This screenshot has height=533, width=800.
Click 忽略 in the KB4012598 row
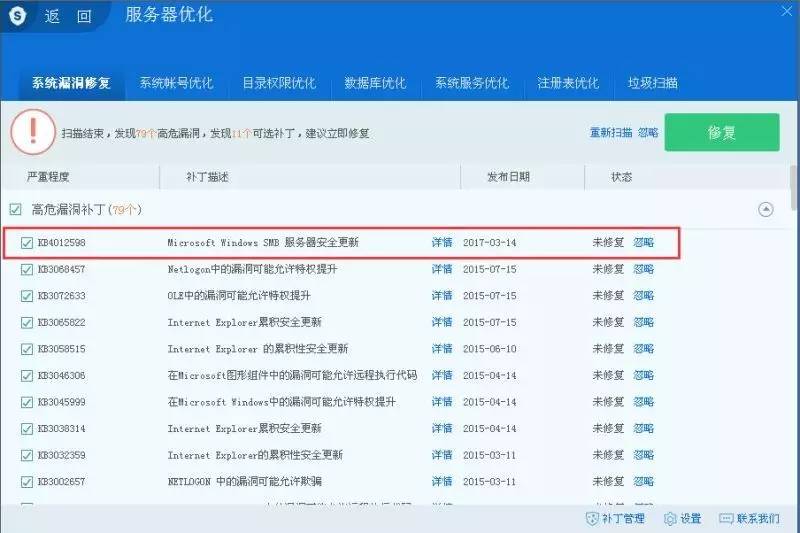(643, 242)
